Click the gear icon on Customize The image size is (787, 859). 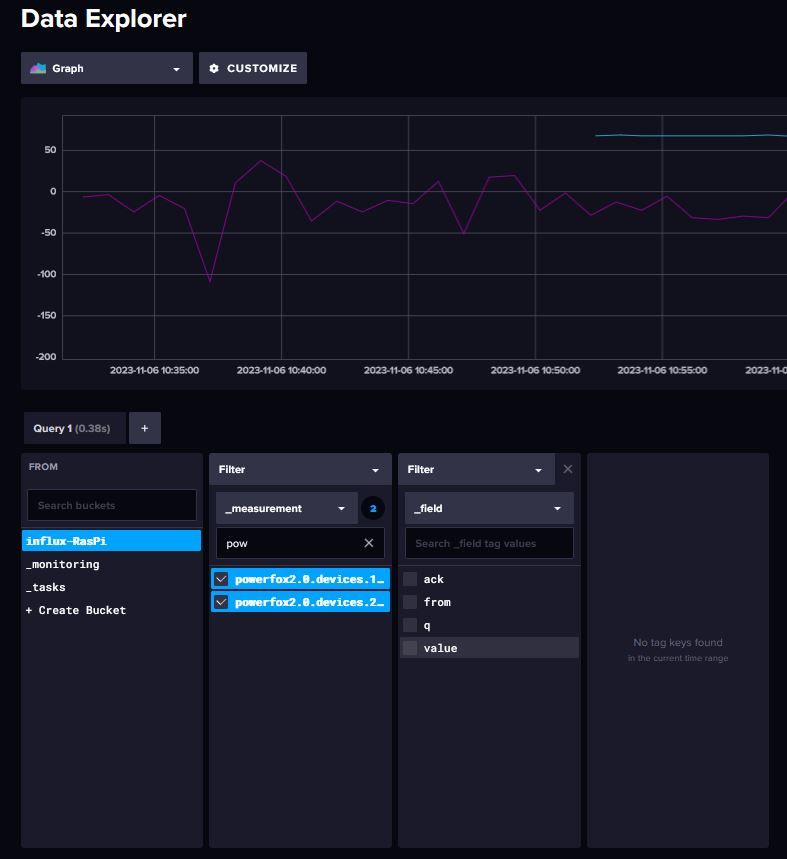(214, 69)
